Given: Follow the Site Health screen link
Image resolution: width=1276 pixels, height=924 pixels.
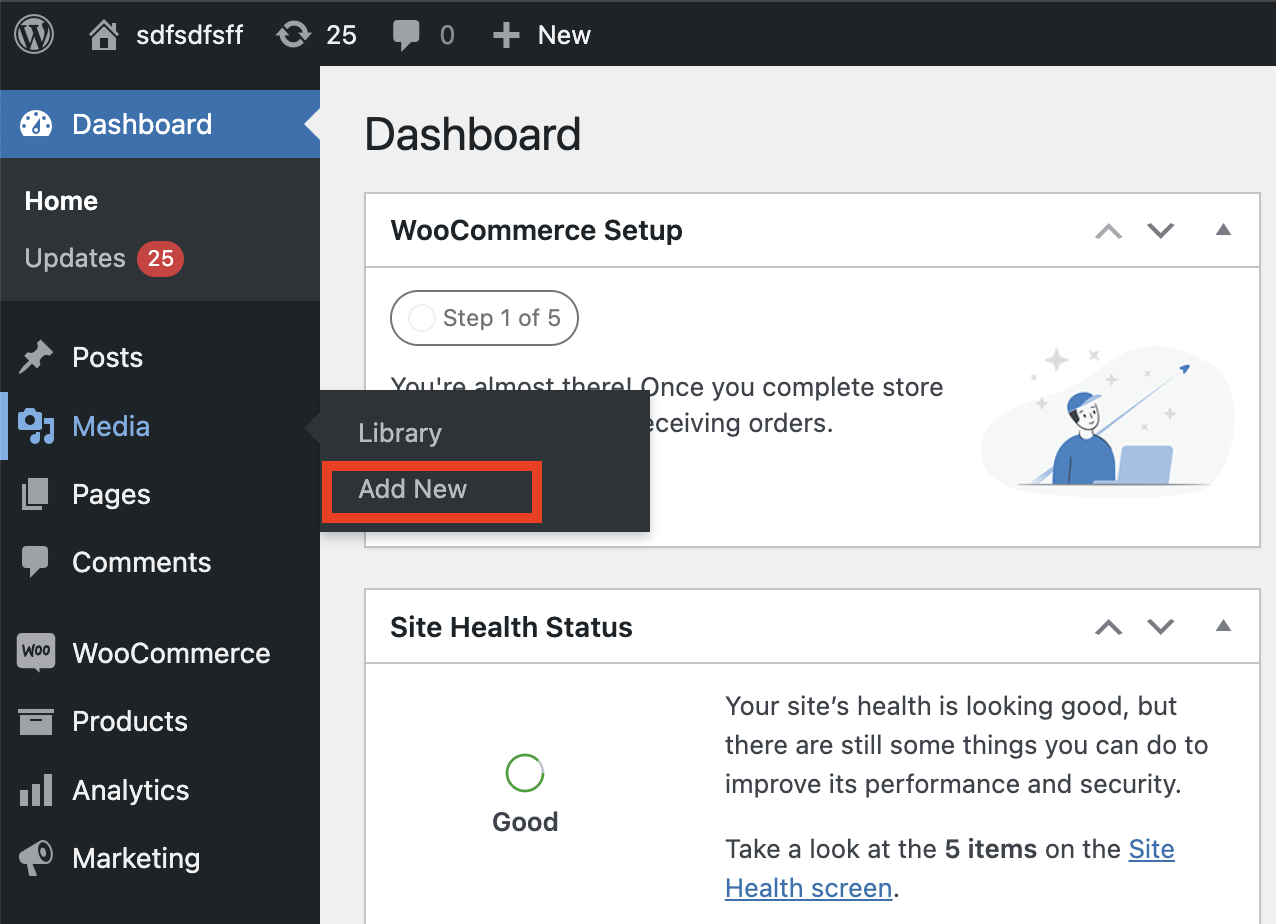Looking at the screenshot, I should [x=949, y=868].
